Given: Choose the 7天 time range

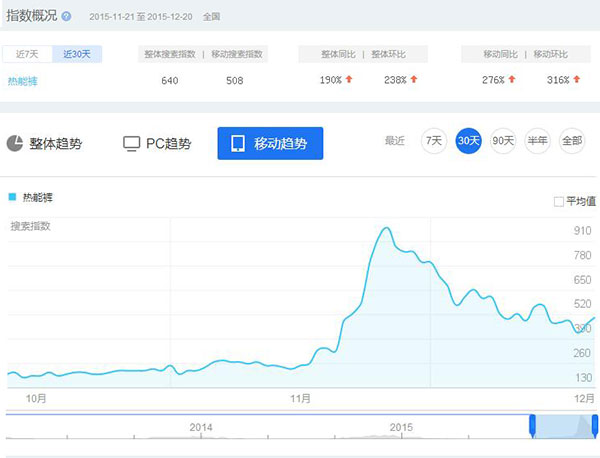Looking at the screenshot, I should click(x=434, y=141).
